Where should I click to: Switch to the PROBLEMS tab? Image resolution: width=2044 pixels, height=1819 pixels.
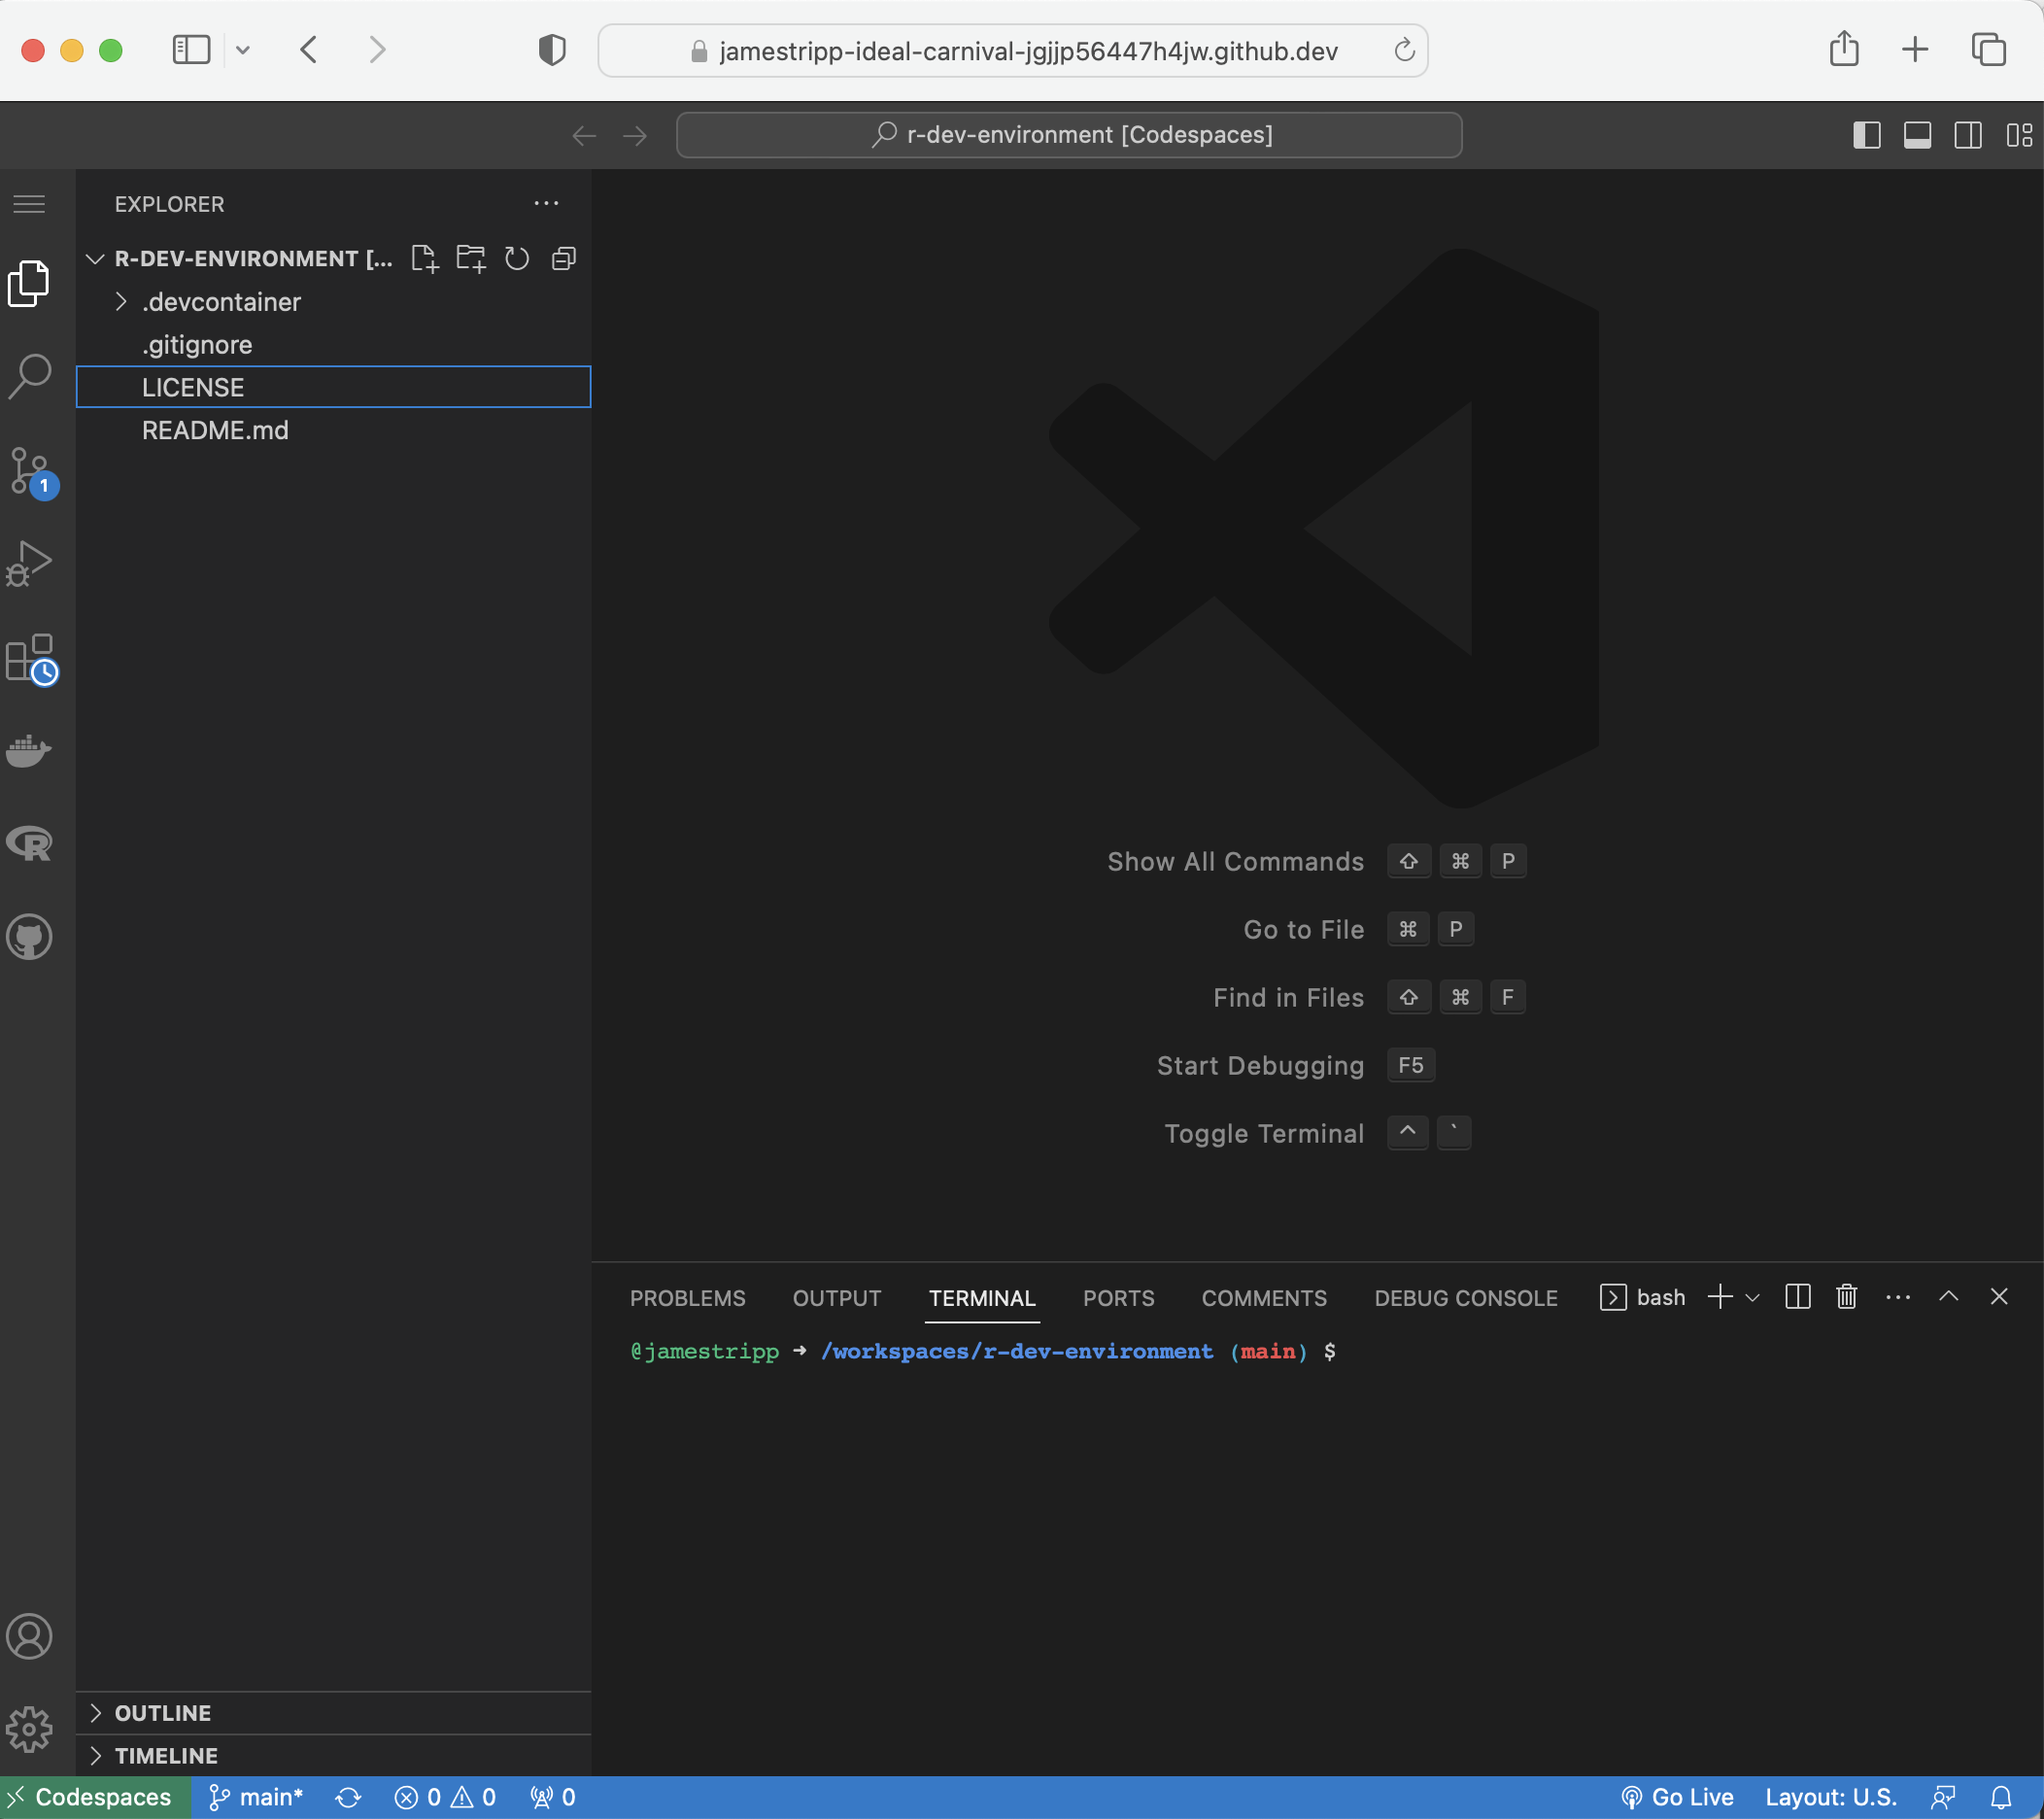pyautogui.click(x=687, y=1298)
